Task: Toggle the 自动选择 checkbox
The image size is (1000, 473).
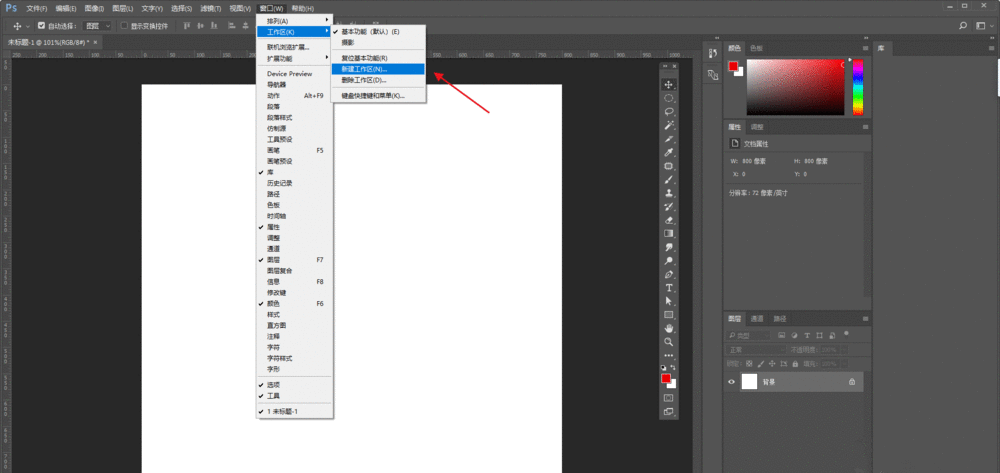Action: 41,25
